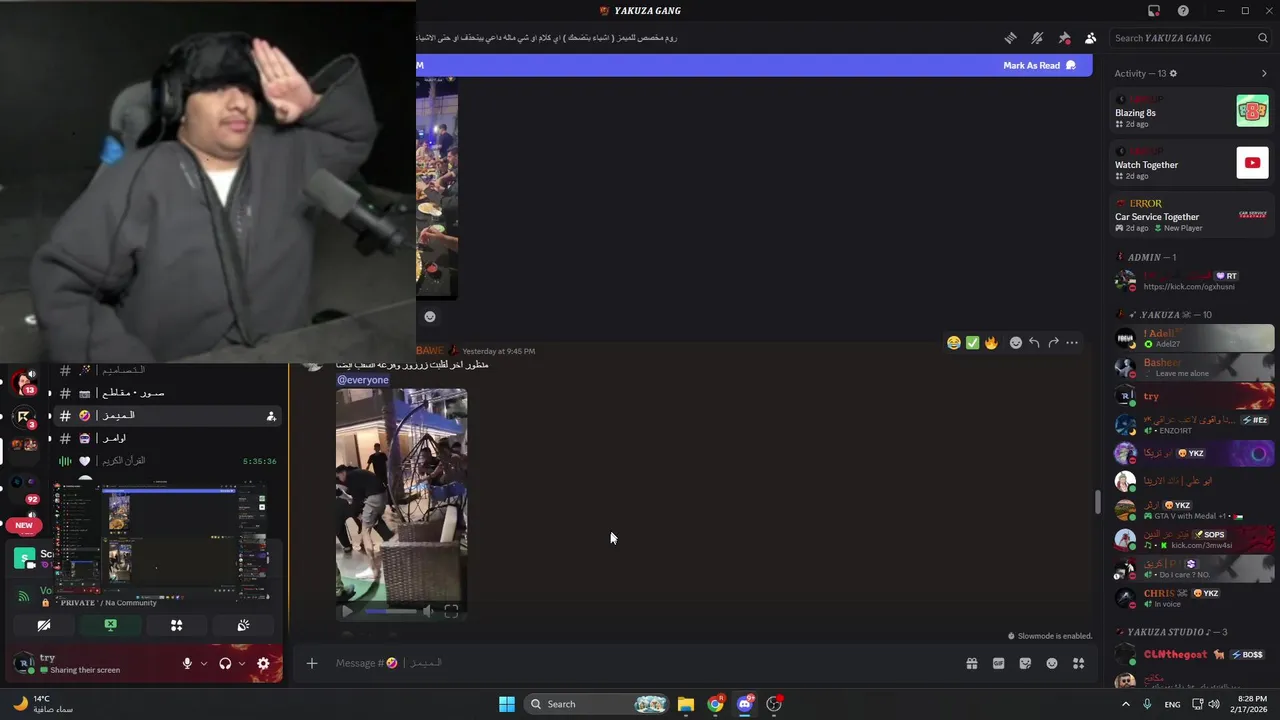Open the Help question mark icon

coord(1183,11)
